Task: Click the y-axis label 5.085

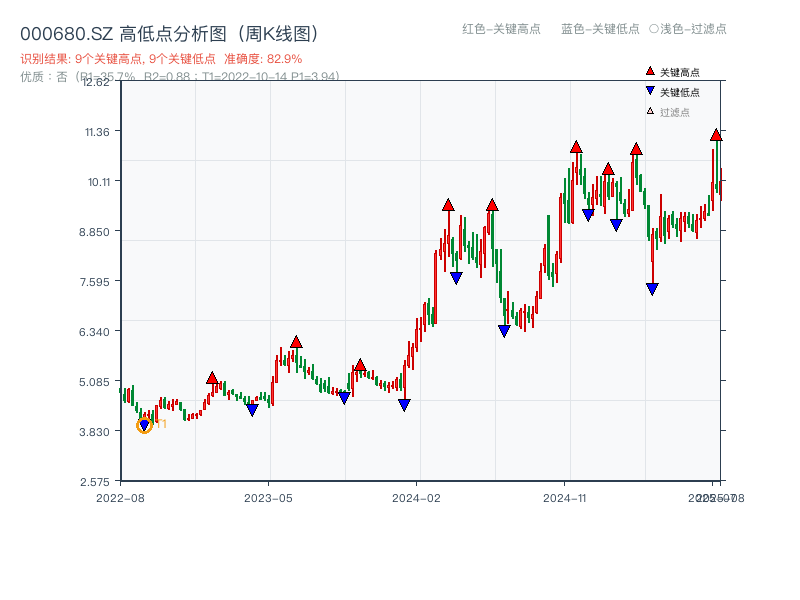Action: click(94, 382)
